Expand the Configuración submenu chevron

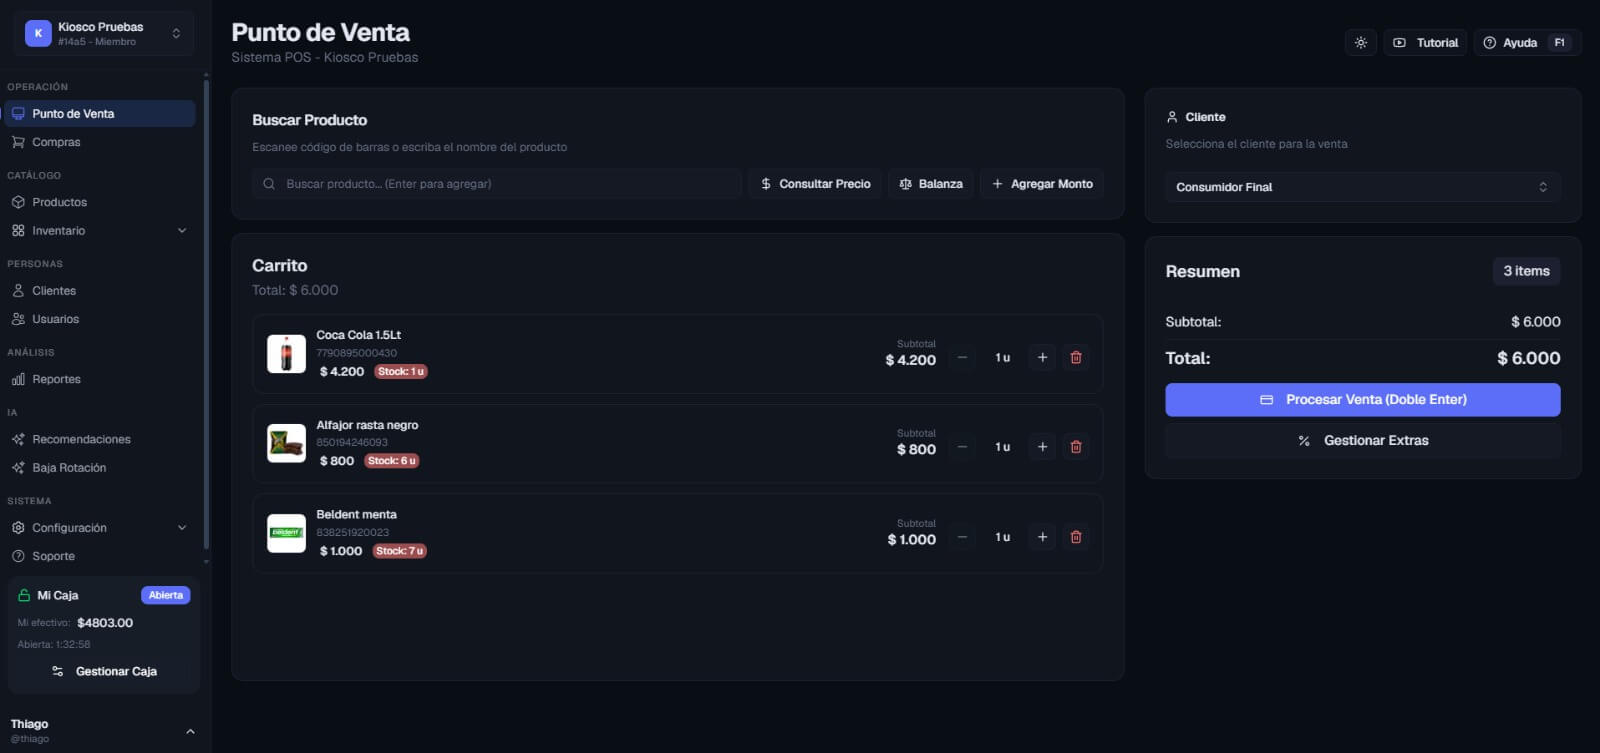coord(182,528)
